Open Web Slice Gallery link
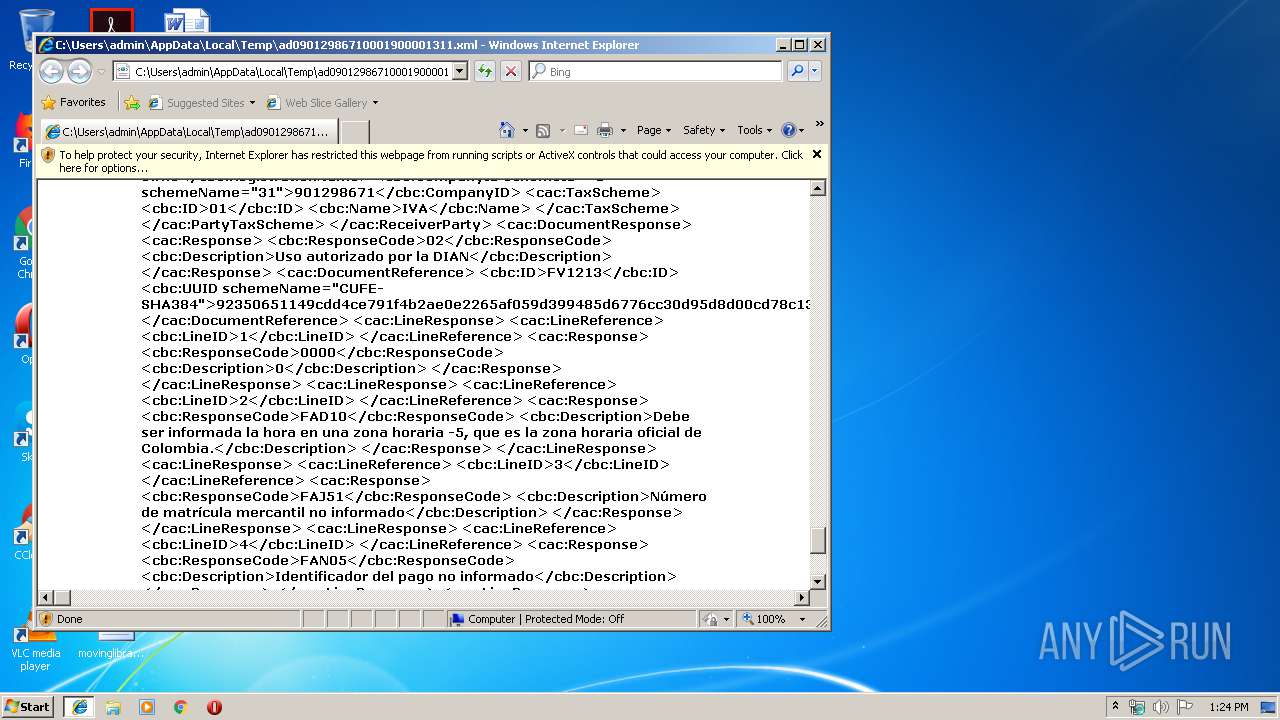 coord(322,102)
